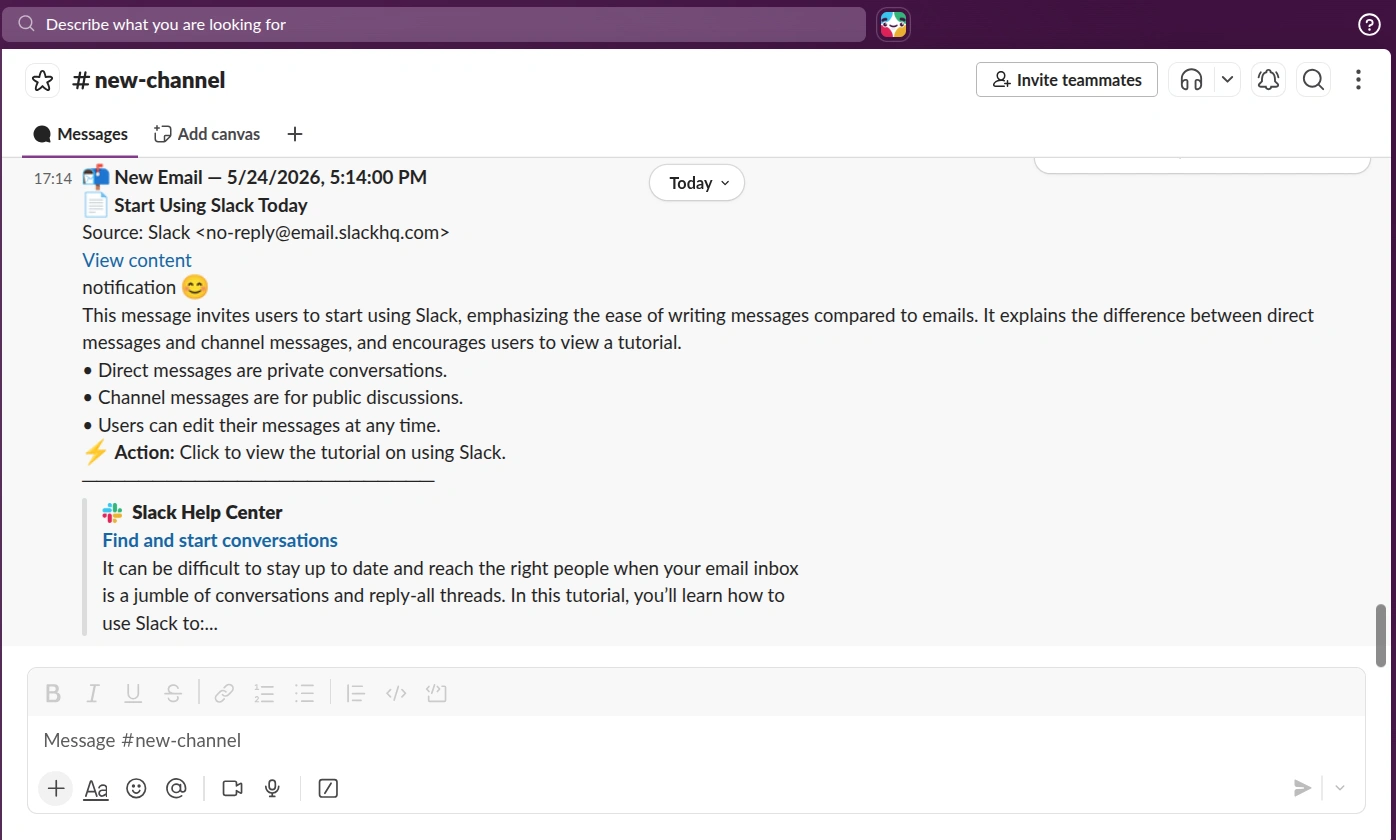Click the search bar at top
Viewport: 1396px width, 840px height.
coord(434,24)
